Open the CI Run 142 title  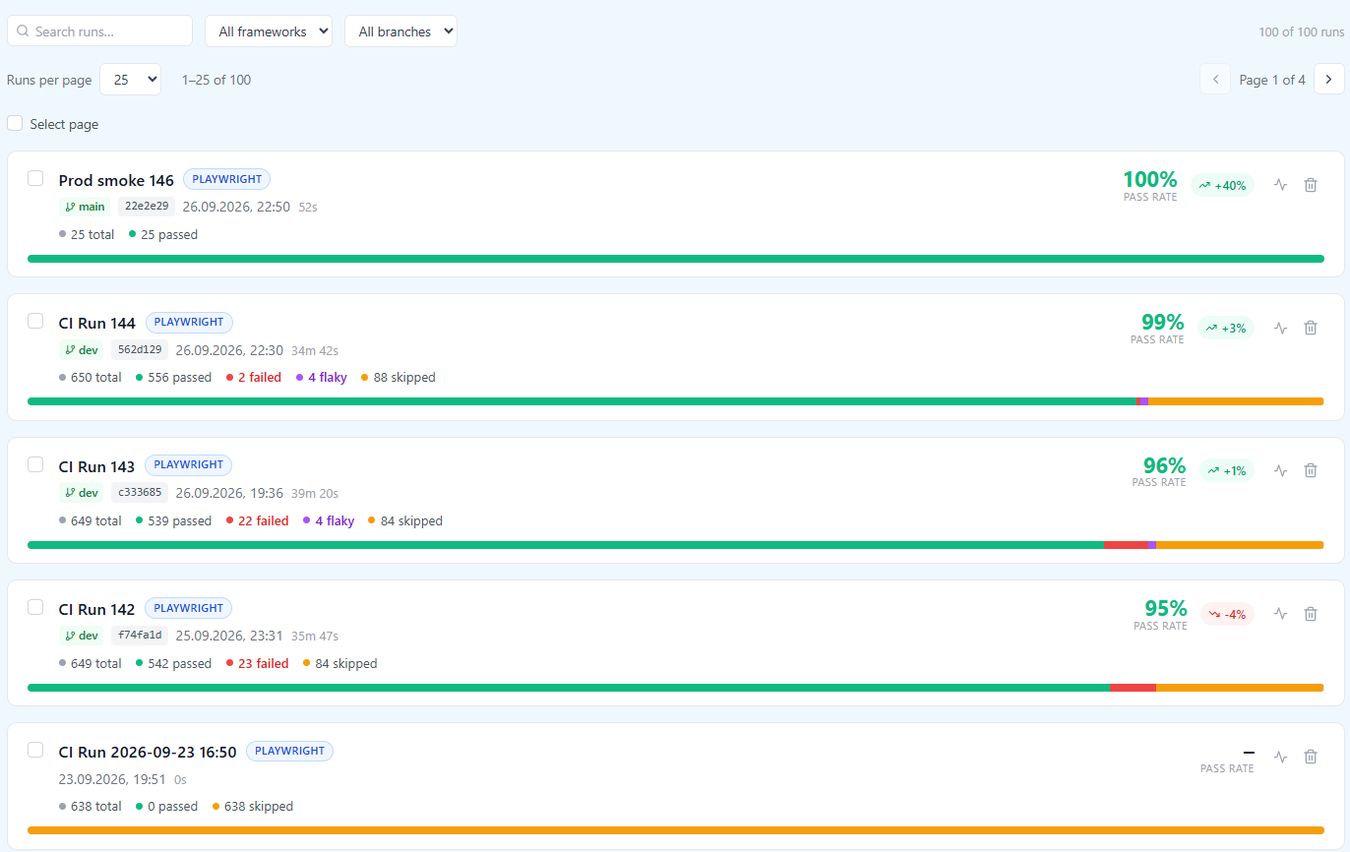coord(97,610)
